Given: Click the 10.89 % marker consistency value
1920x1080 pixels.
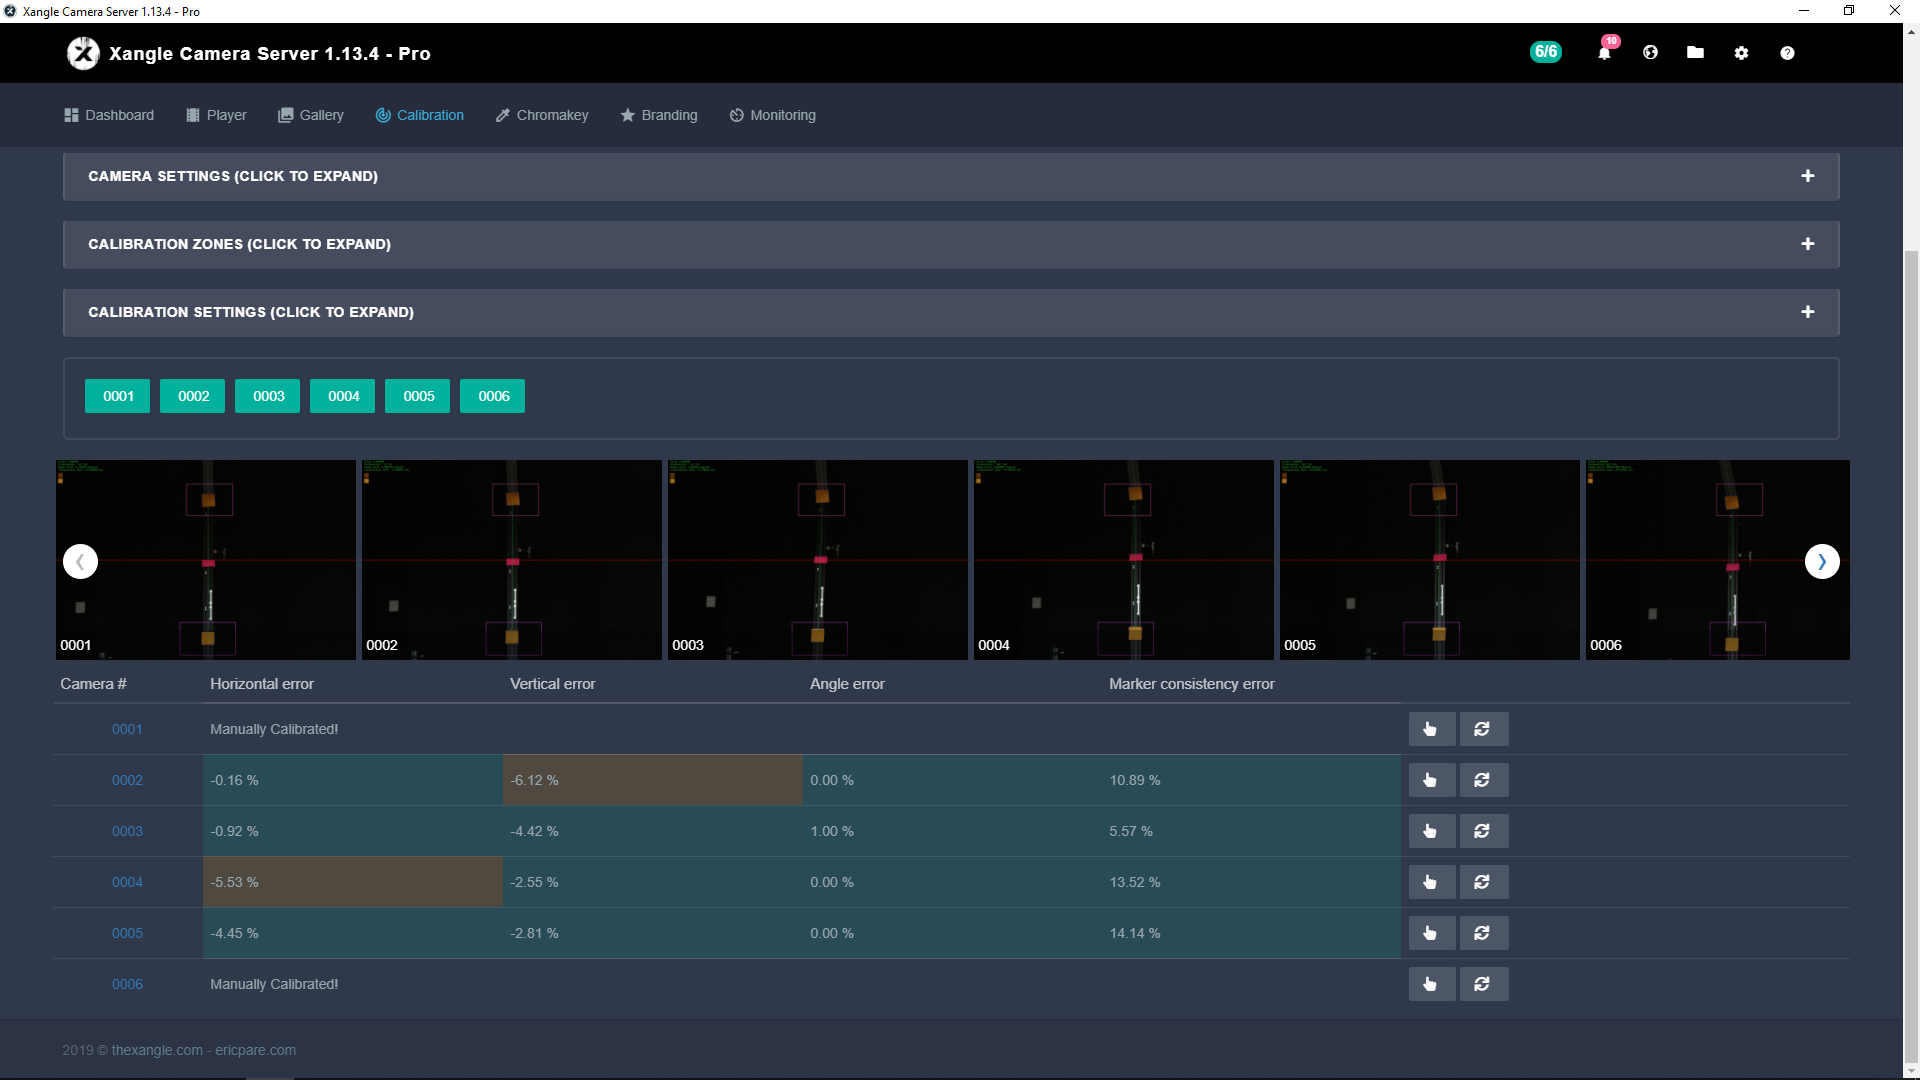Looking at the screenshot, I should point(1135,780).
